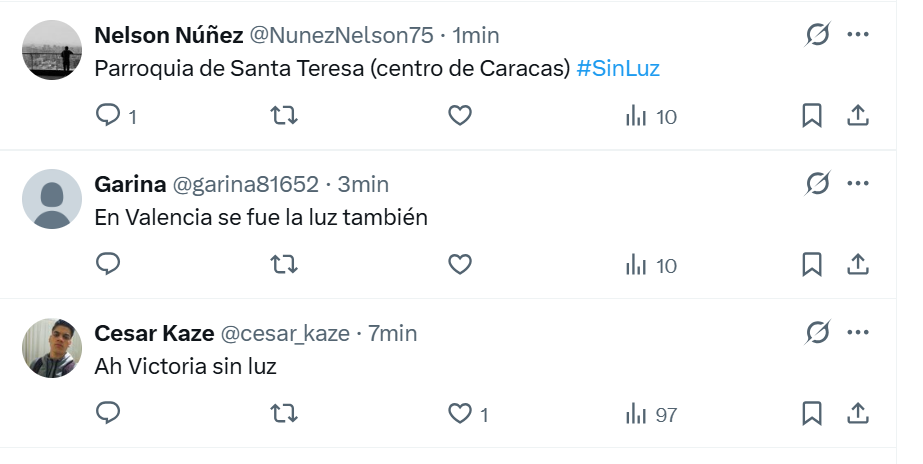Open Grok icon on Nelson Núñez's tweet
This screenshot has height=464, width=923.
pyautogui.click(x=818, y=35)
